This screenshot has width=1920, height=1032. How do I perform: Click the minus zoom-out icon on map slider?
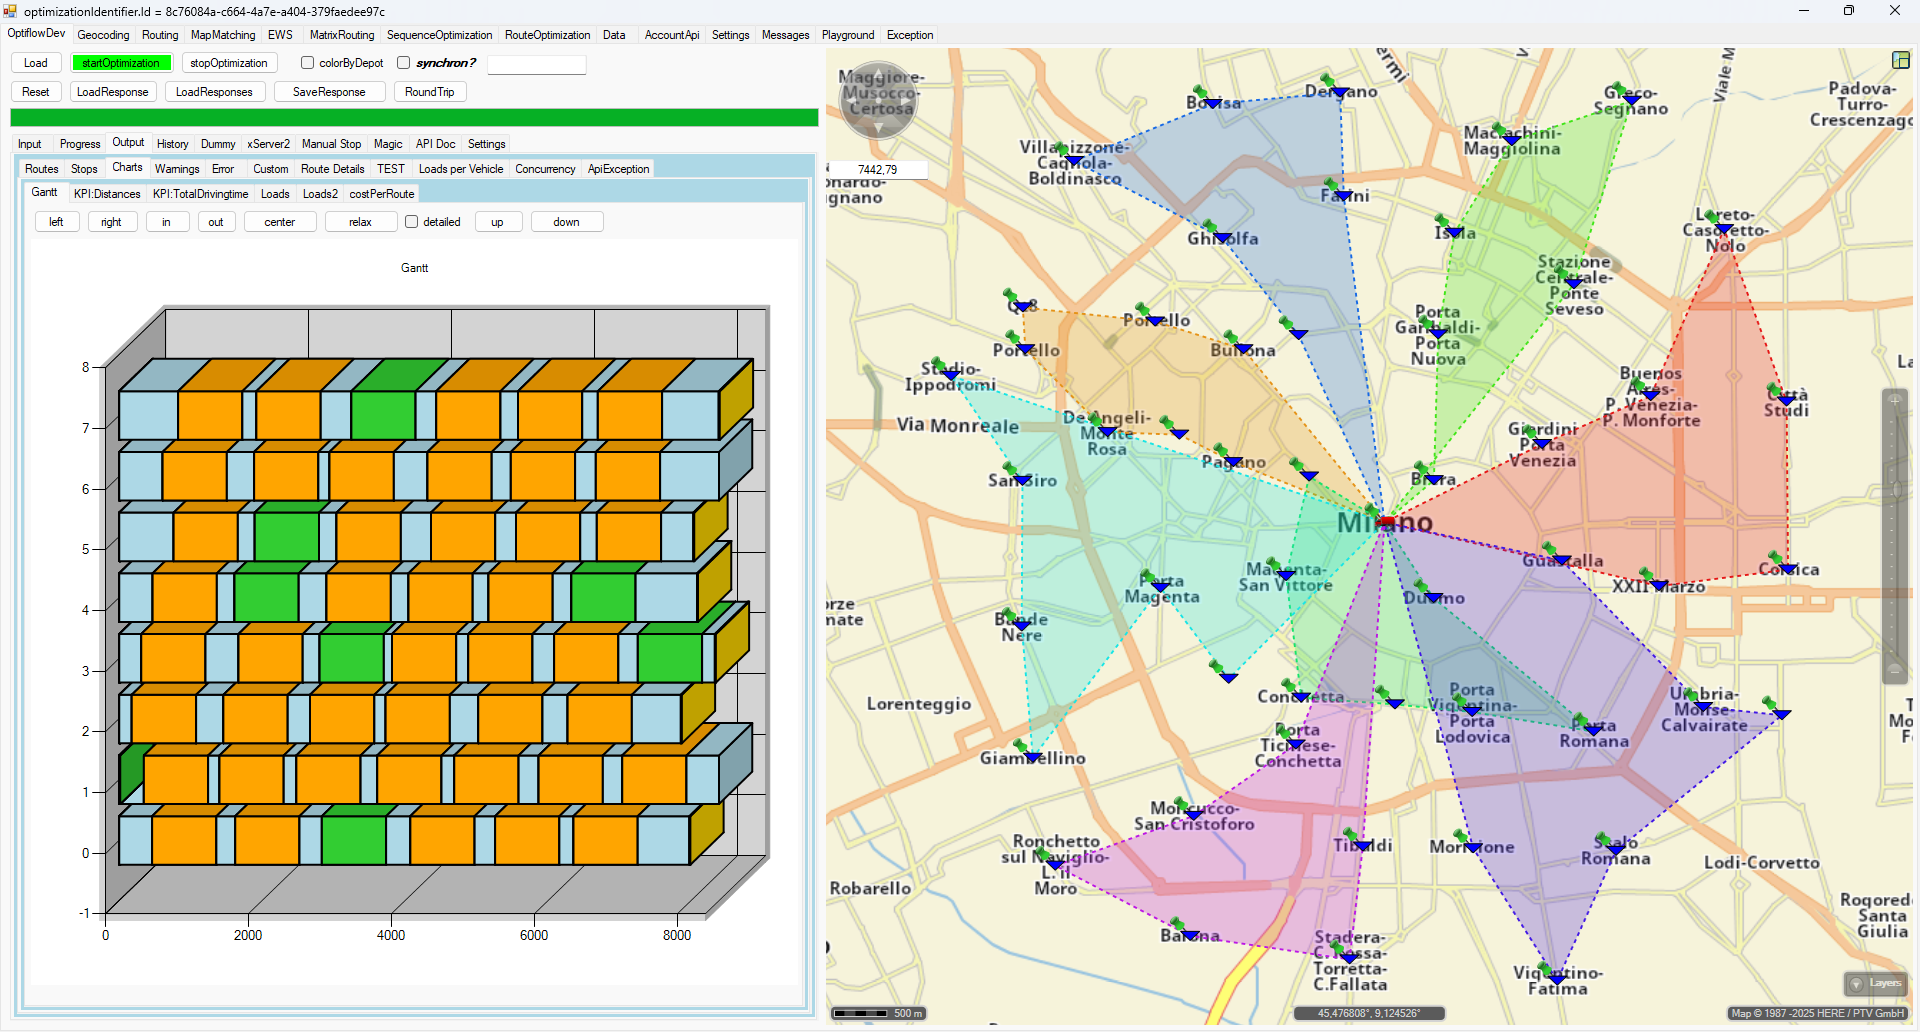tap(1894, 670)
